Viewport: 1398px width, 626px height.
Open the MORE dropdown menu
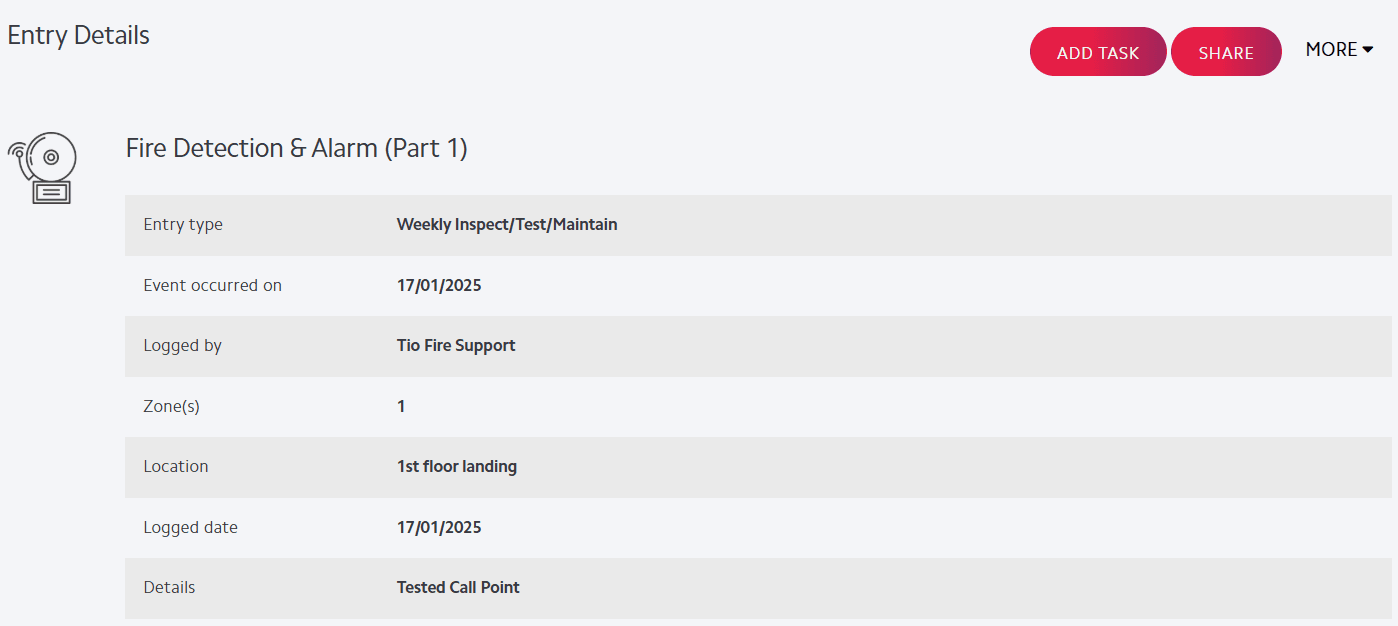(x=1339, y=49)
